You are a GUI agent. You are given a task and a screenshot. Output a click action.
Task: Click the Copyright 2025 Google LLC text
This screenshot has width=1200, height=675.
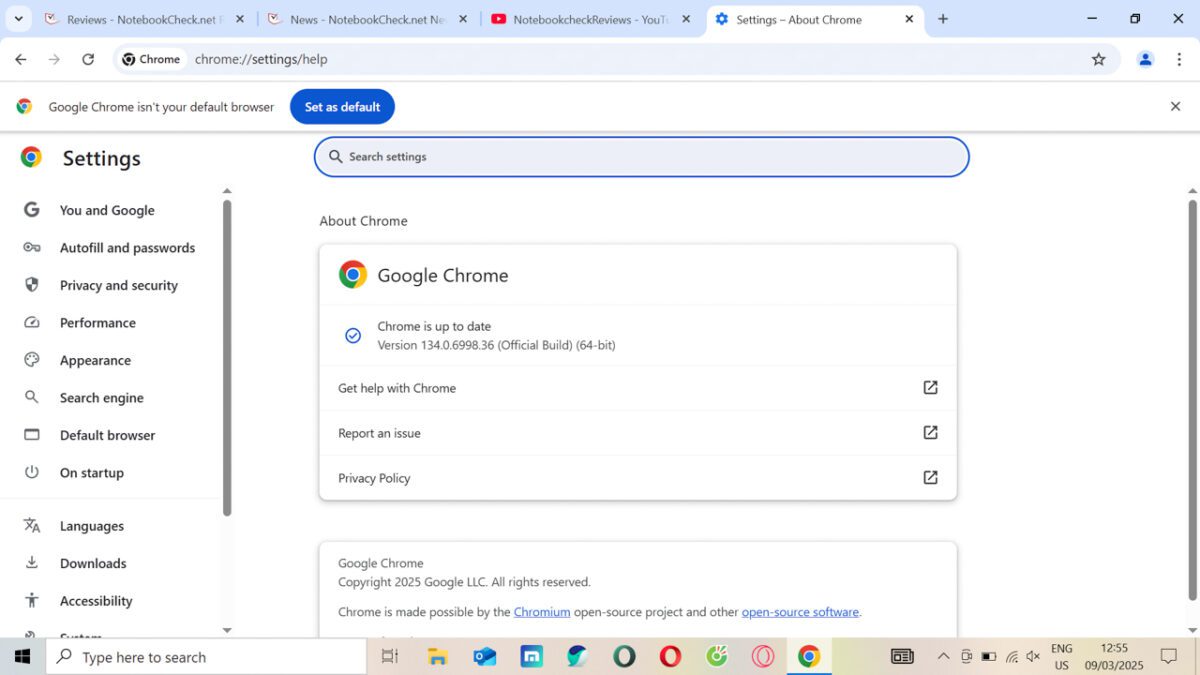(x=464, y=582)
